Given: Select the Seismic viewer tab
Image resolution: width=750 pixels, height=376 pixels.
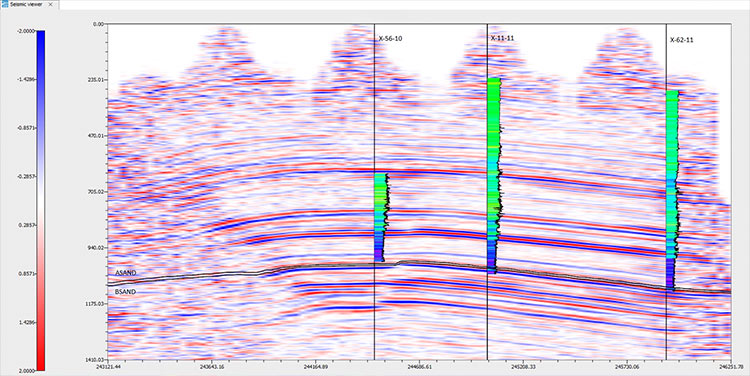Looking at the screenshot, I should 30,4.
